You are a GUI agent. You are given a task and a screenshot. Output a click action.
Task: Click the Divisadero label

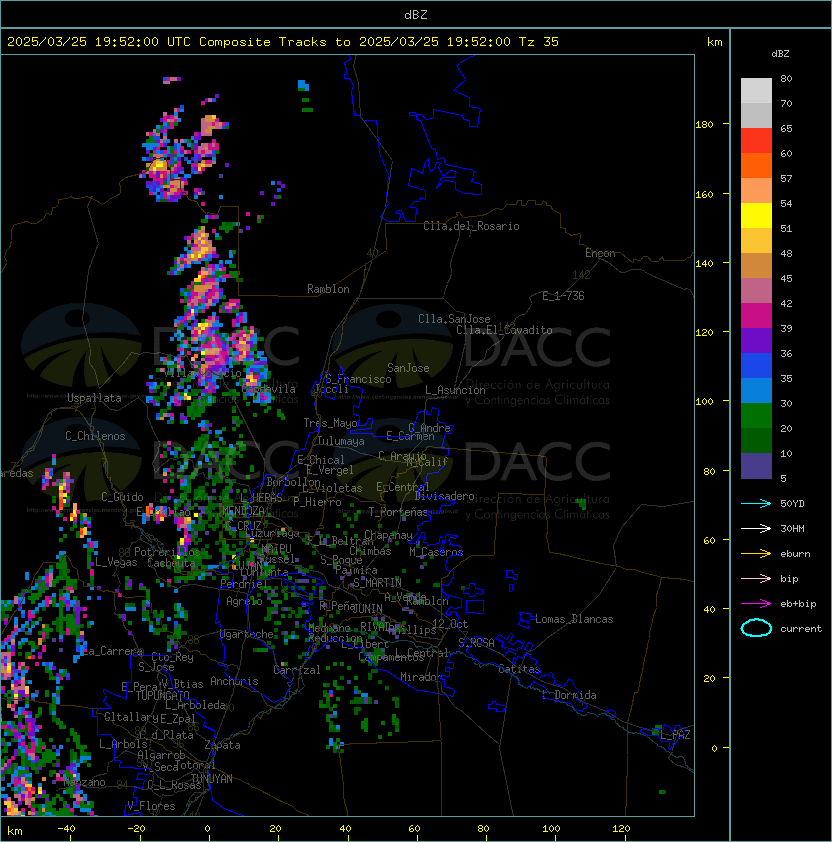pyautogui.click(x=444, y=496)
